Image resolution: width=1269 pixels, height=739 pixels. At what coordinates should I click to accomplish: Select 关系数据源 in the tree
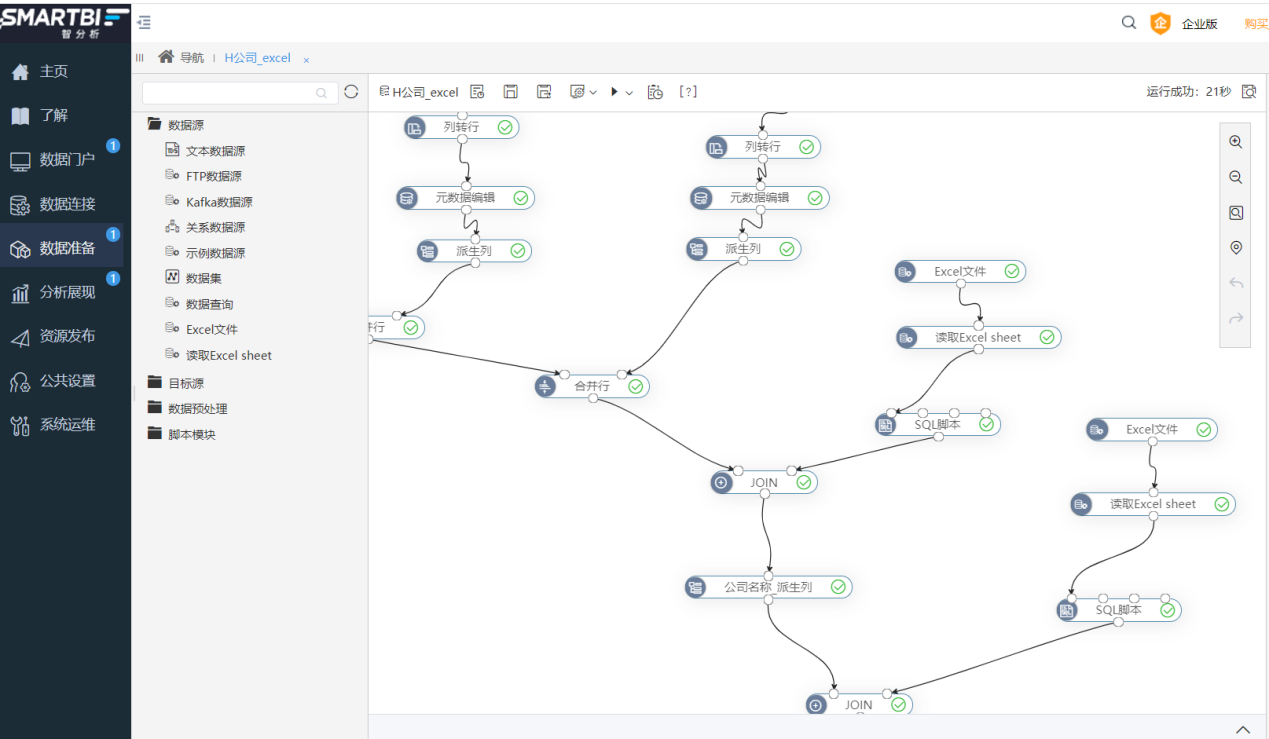(205, 228)
